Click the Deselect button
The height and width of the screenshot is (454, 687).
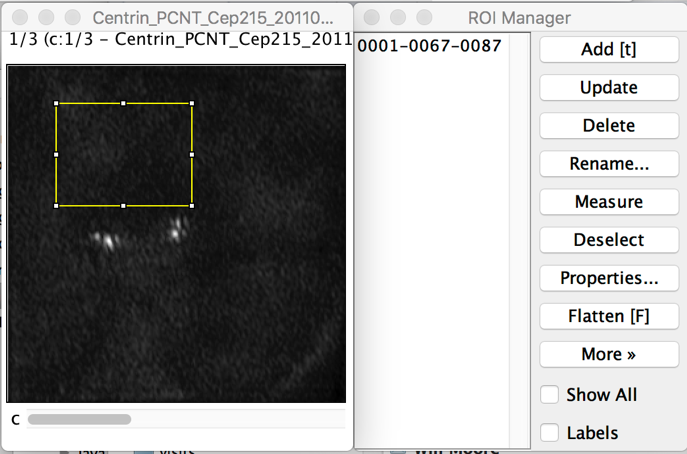pos(609,240)
